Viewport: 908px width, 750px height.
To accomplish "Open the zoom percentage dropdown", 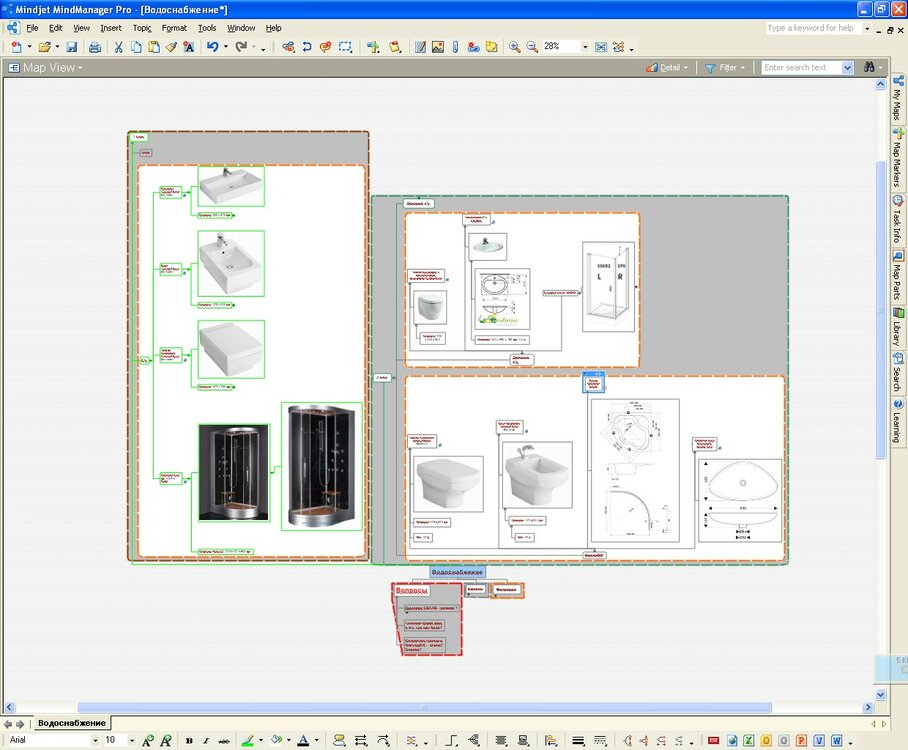I will (x=584, y=47).
